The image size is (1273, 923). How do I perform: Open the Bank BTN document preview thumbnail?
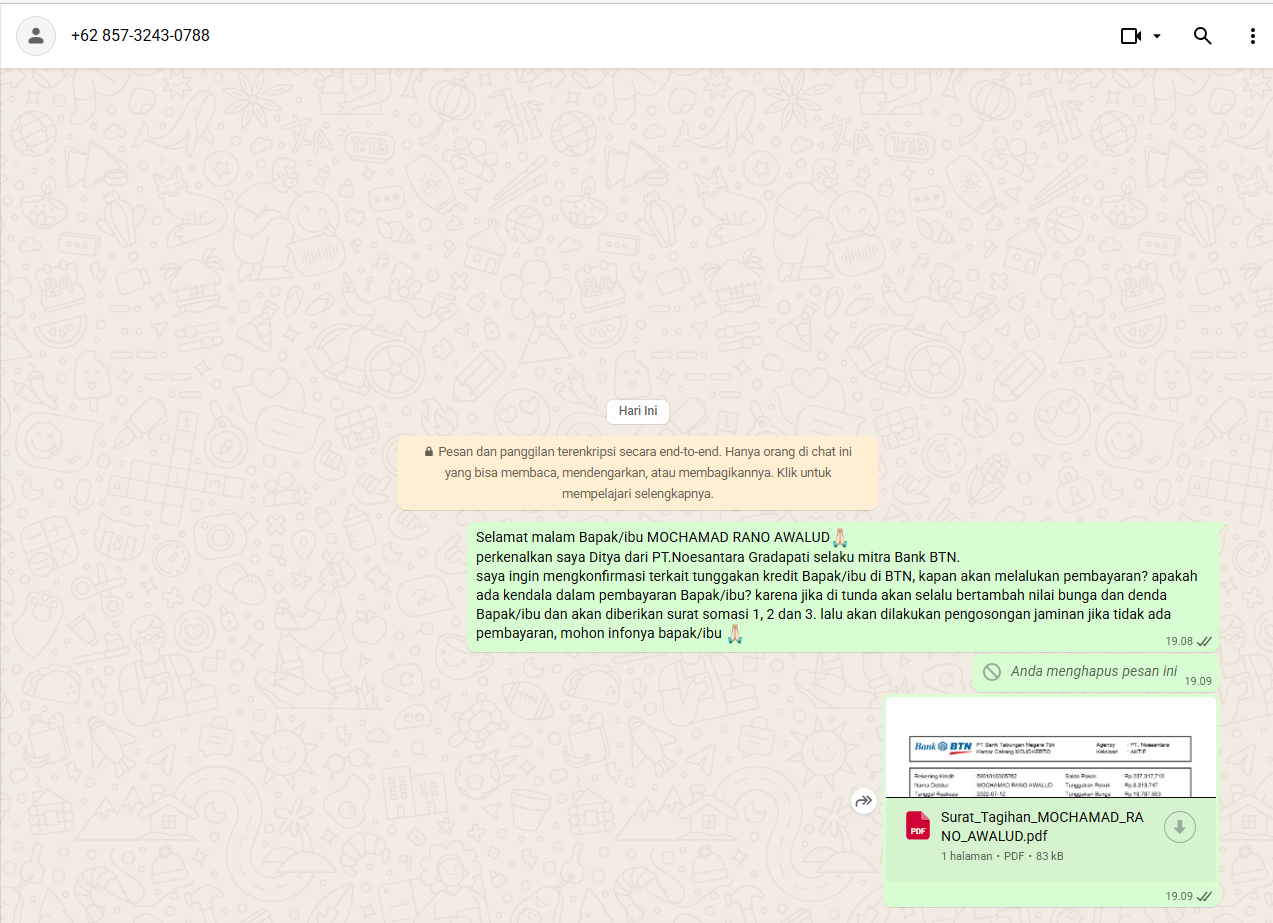tap(1050, 750)
